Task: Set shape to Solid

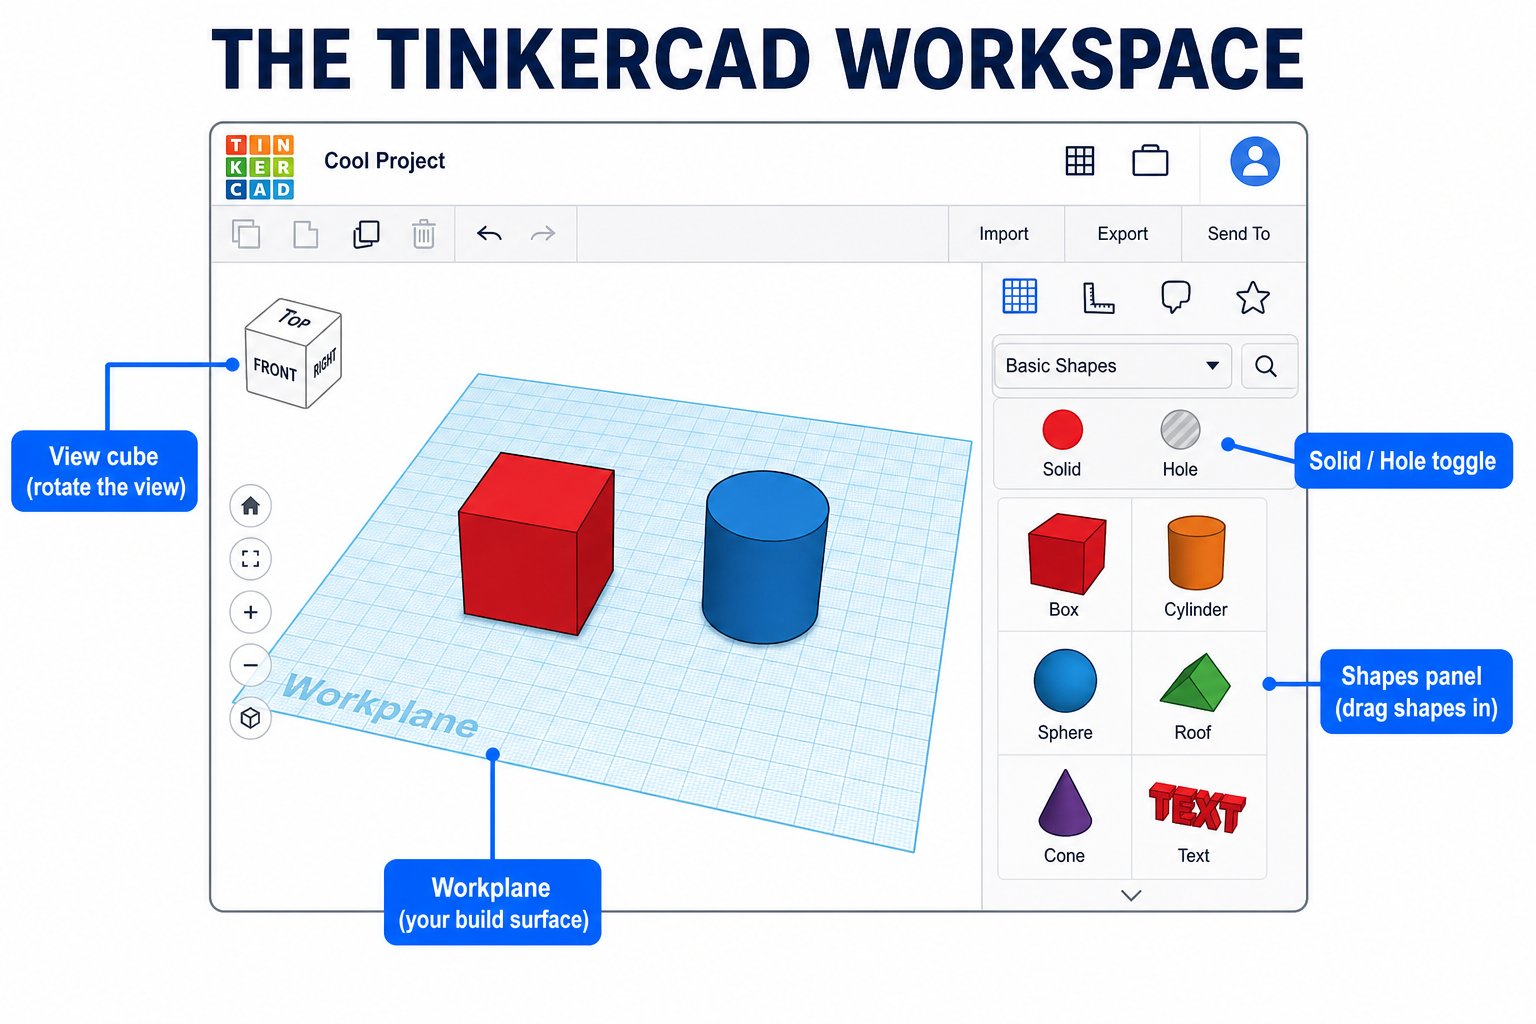Action: [x=1062, y=444]
